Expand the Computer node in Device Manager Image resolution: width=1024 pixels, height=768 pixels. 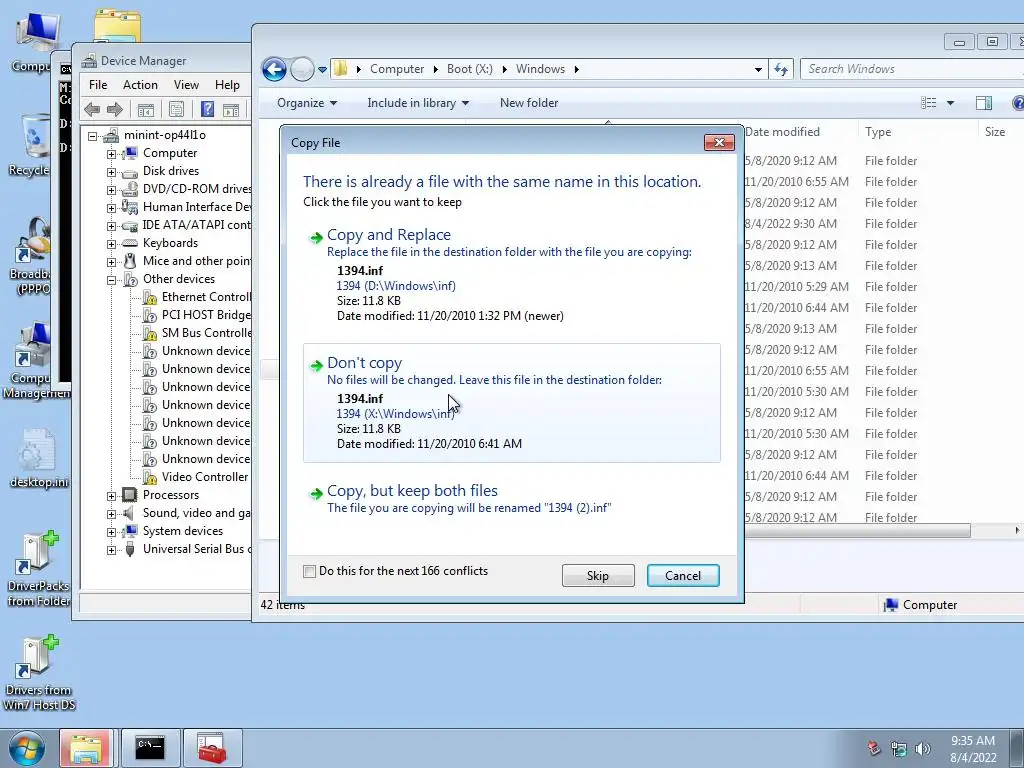[112, 154]
